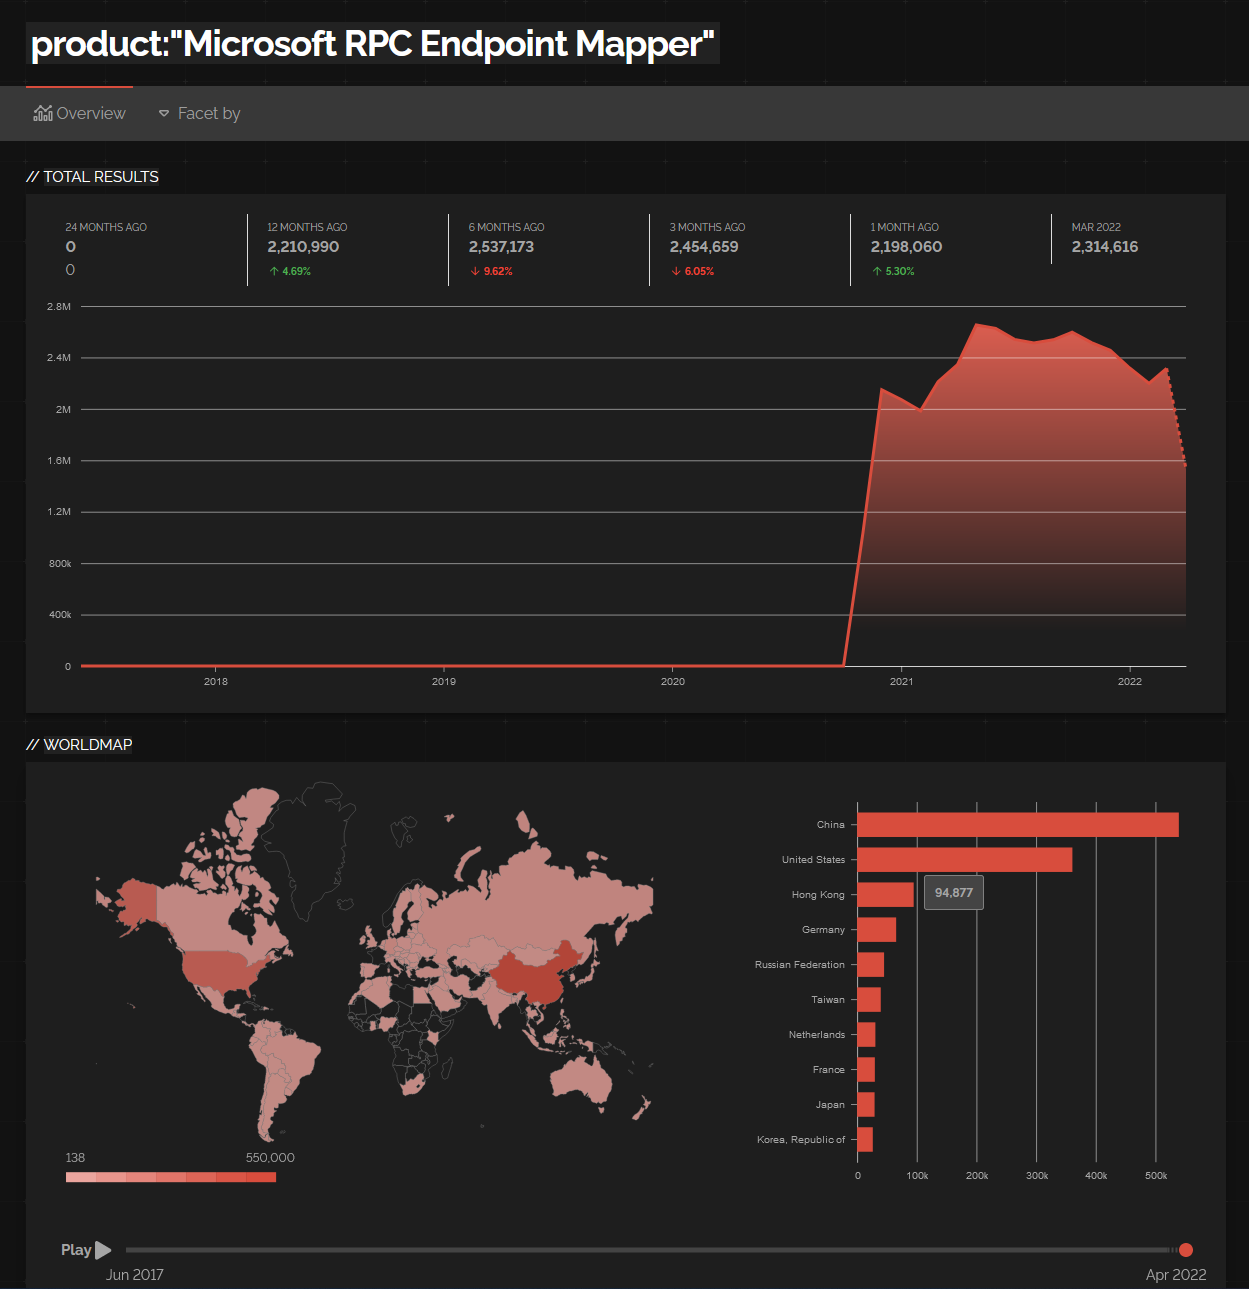This screenshot has height=1289, width=1249.
Task: Select the China bar in the chart
Action: tap(1018, 824)
